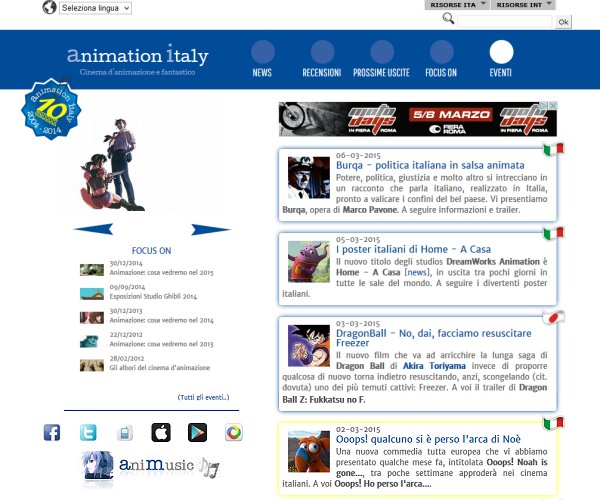Click the Burqa article thumbnail
Viewport: 600px width, 500px height.
pyautogui.click(x=309, y=178)
